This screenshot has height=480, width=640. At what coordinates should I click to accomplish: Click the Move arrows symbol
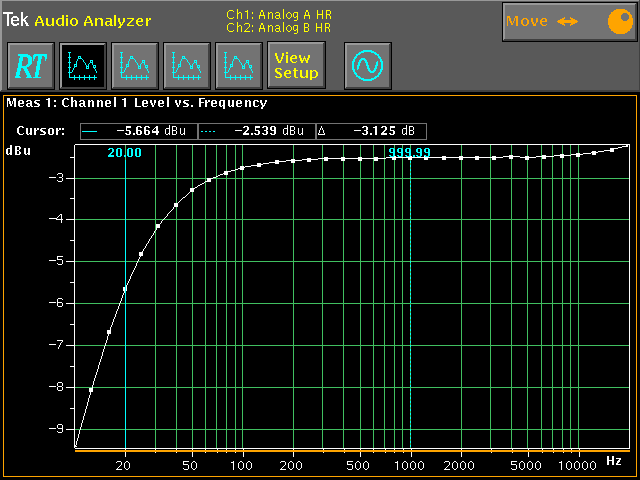pos(568,21)
